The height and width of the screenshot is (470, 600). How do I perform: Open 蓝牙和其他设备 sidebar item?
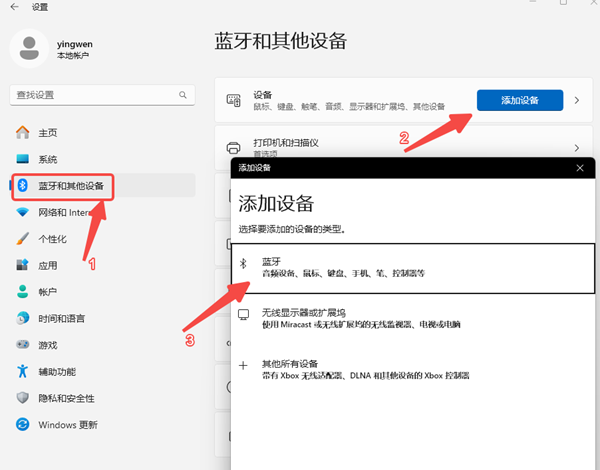click(68, 186)
